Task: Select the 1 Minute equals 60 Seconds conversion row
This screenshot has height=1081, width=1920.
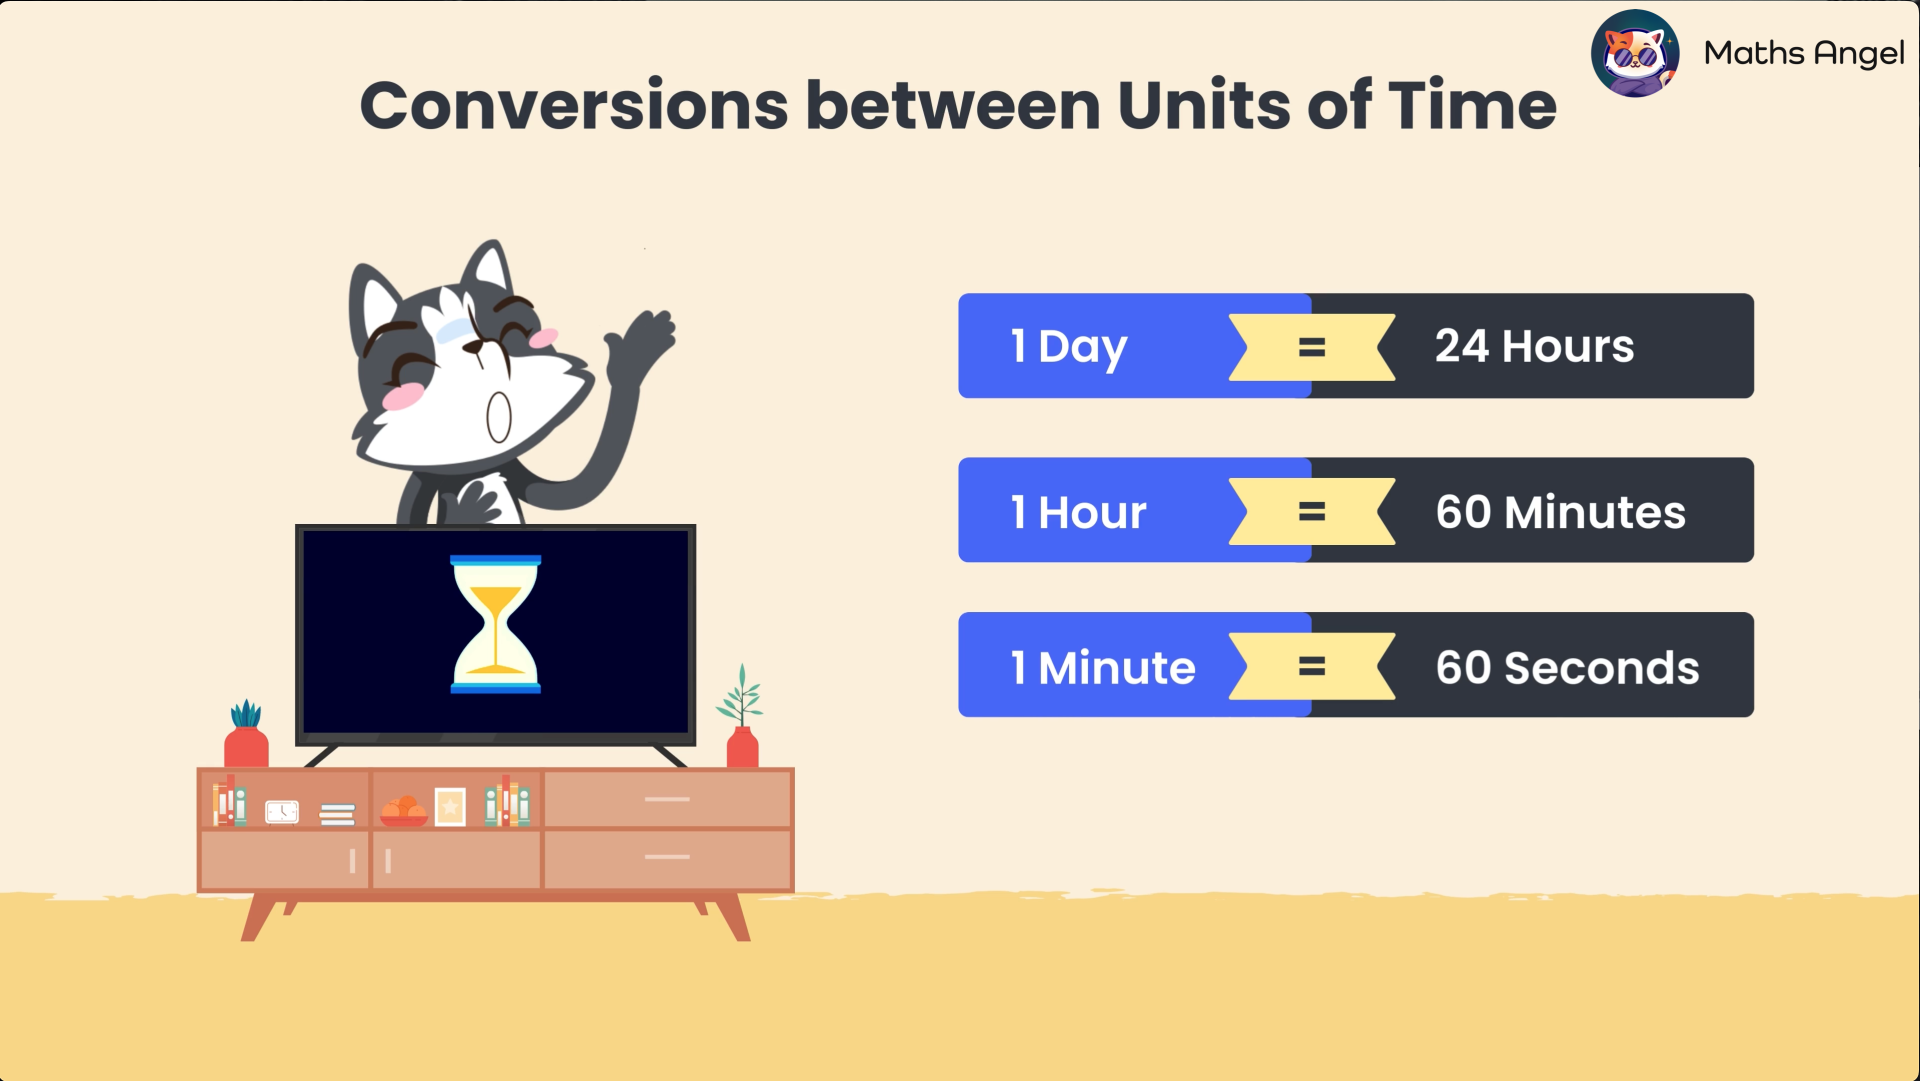Action: tap(1354, 667)
